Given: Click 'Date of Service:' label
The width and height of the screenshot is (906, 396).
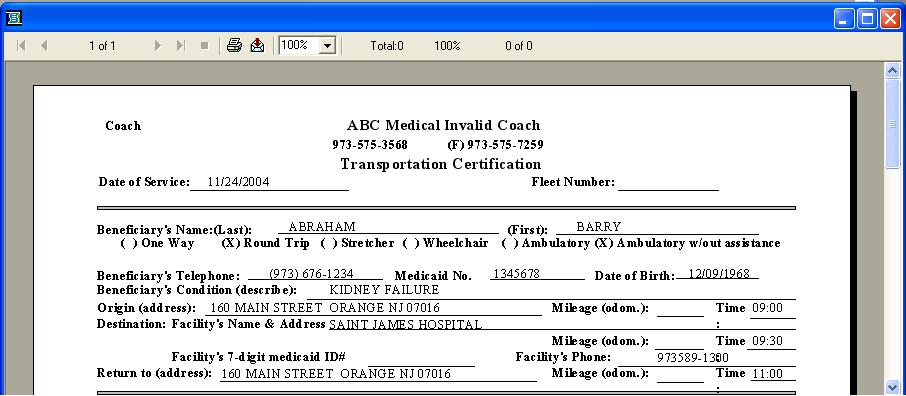Looking at the screenshot, I should pos(144,182).
